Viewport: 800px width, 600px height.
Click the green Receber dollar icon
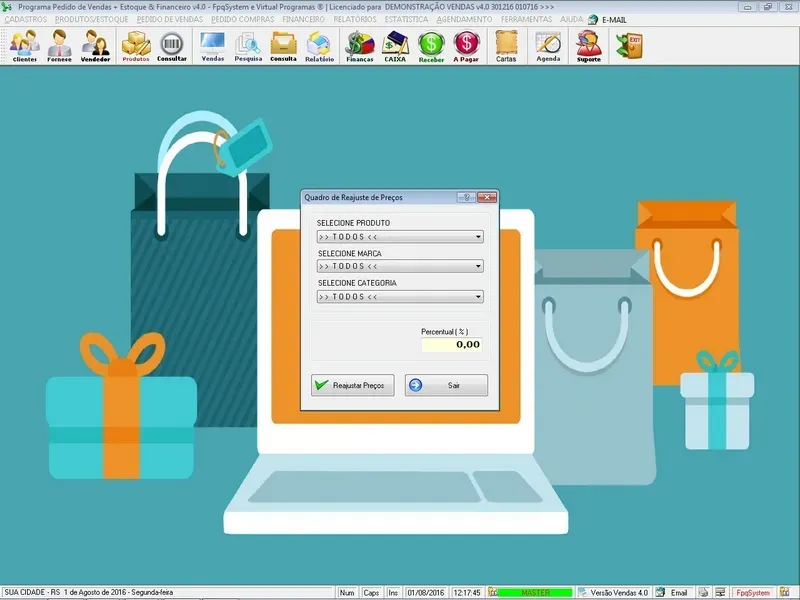click(431, 46)
